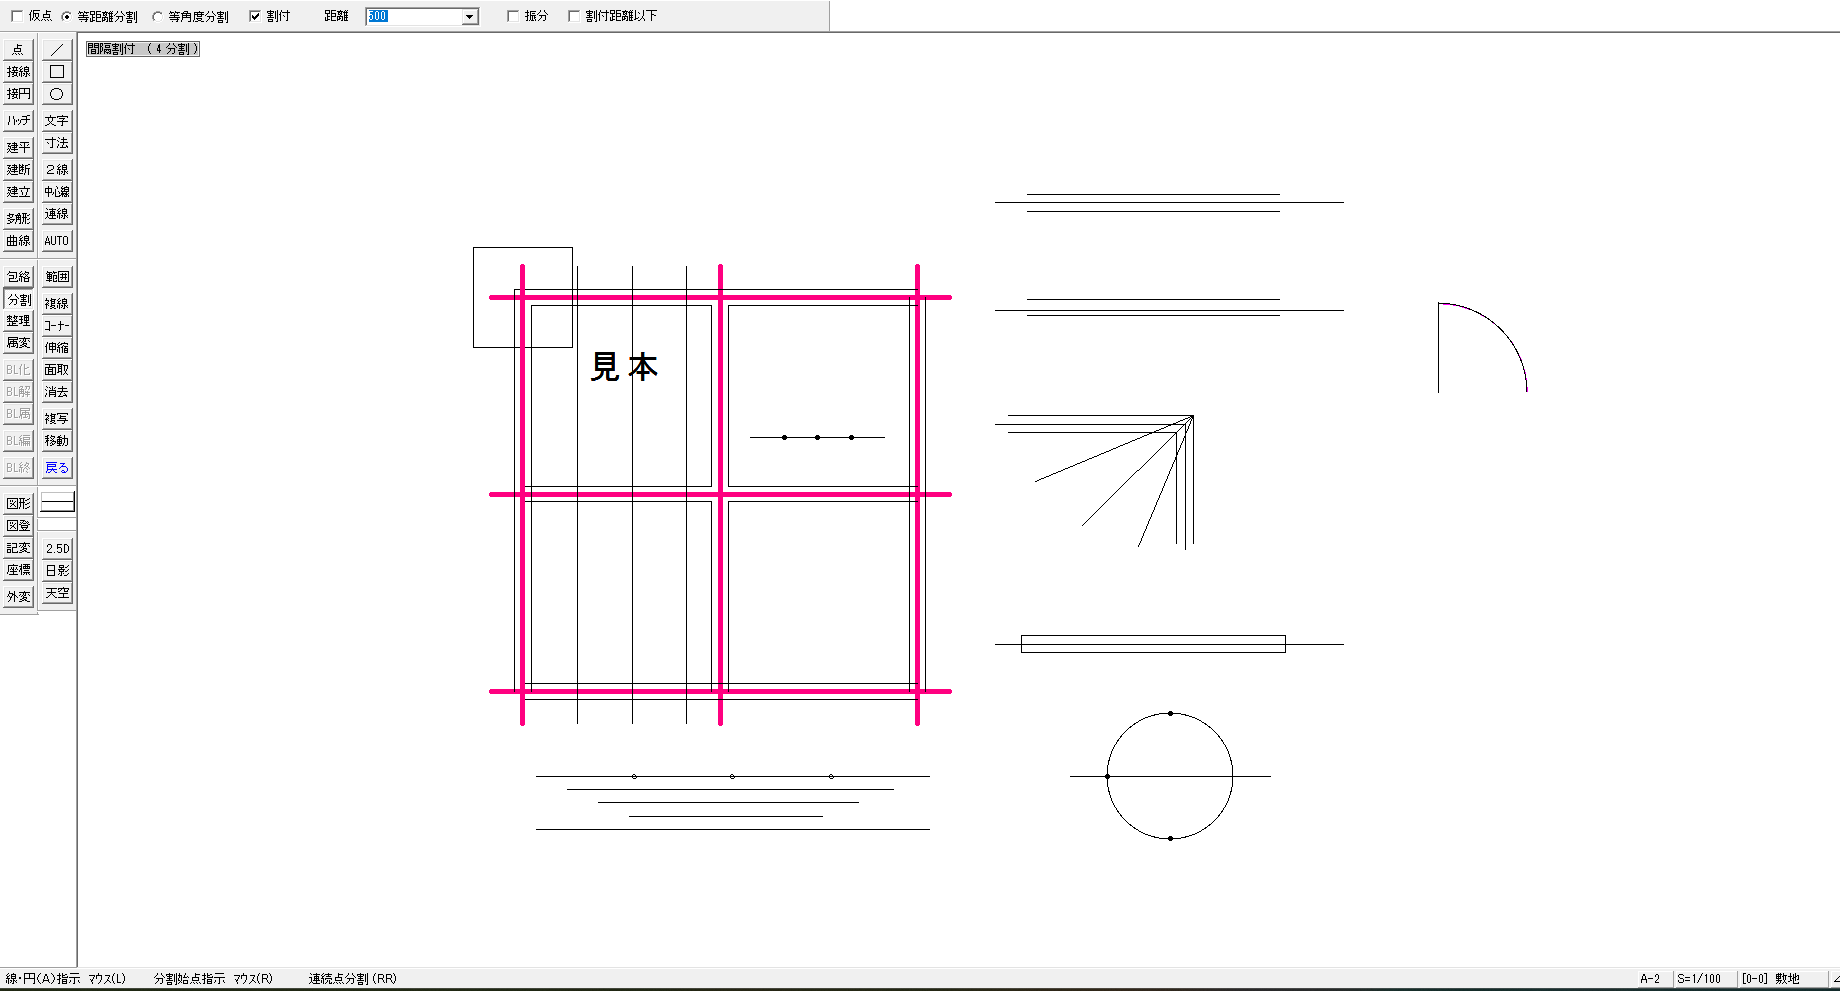
Task: Click the 建断 tool button
Action: pos(18,170)
